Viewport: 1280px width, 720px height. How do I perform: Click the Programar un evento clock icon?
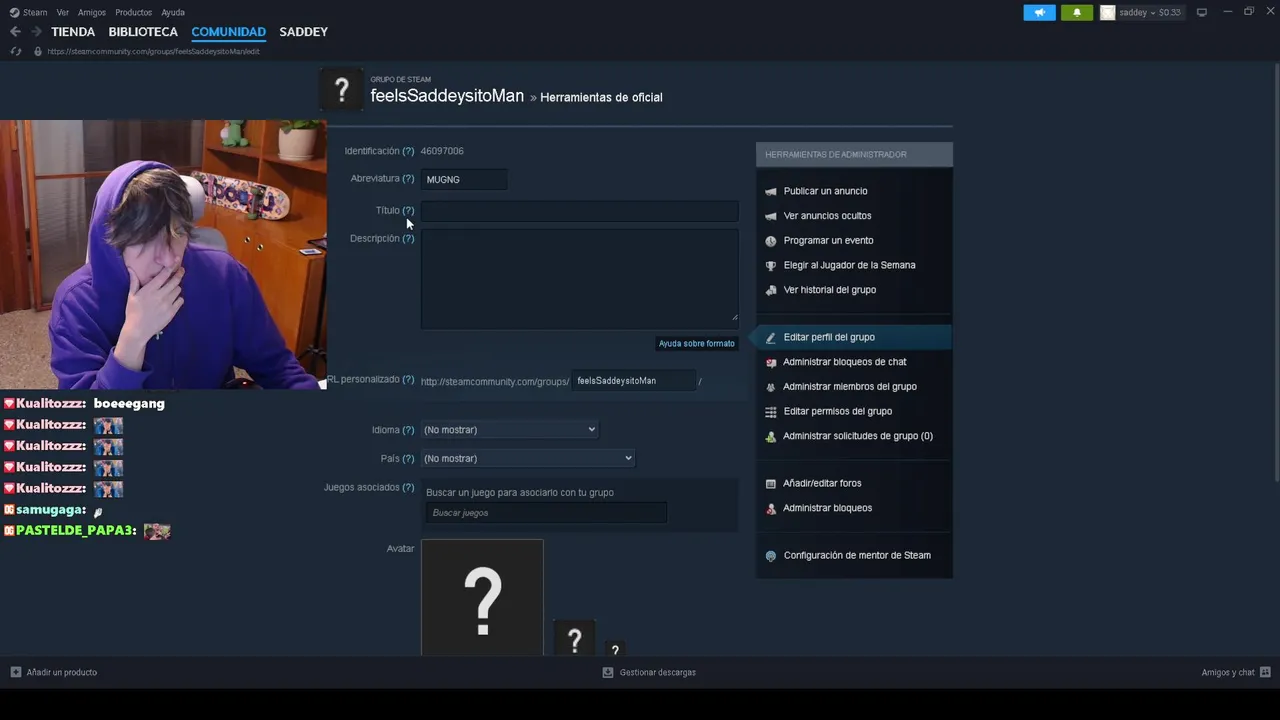click(x=770, y=241)
